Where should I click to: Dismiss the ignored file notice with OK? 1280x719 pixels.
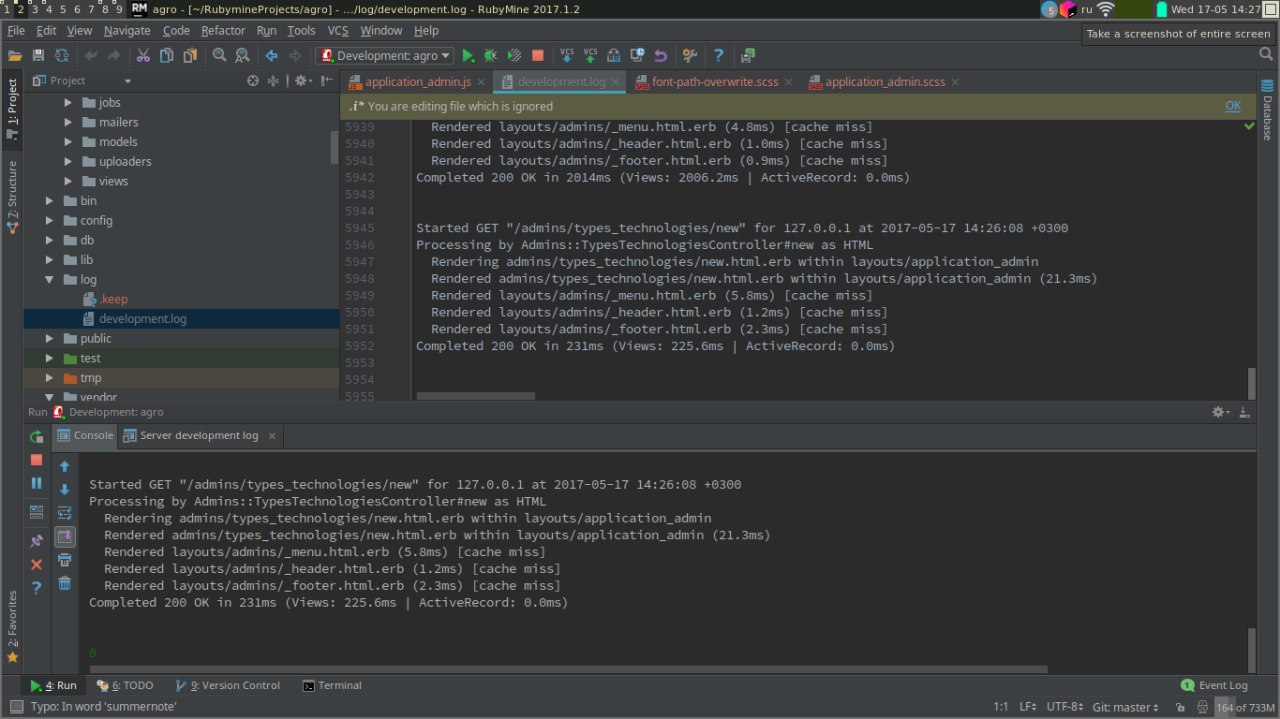(x=1233, y=106)
